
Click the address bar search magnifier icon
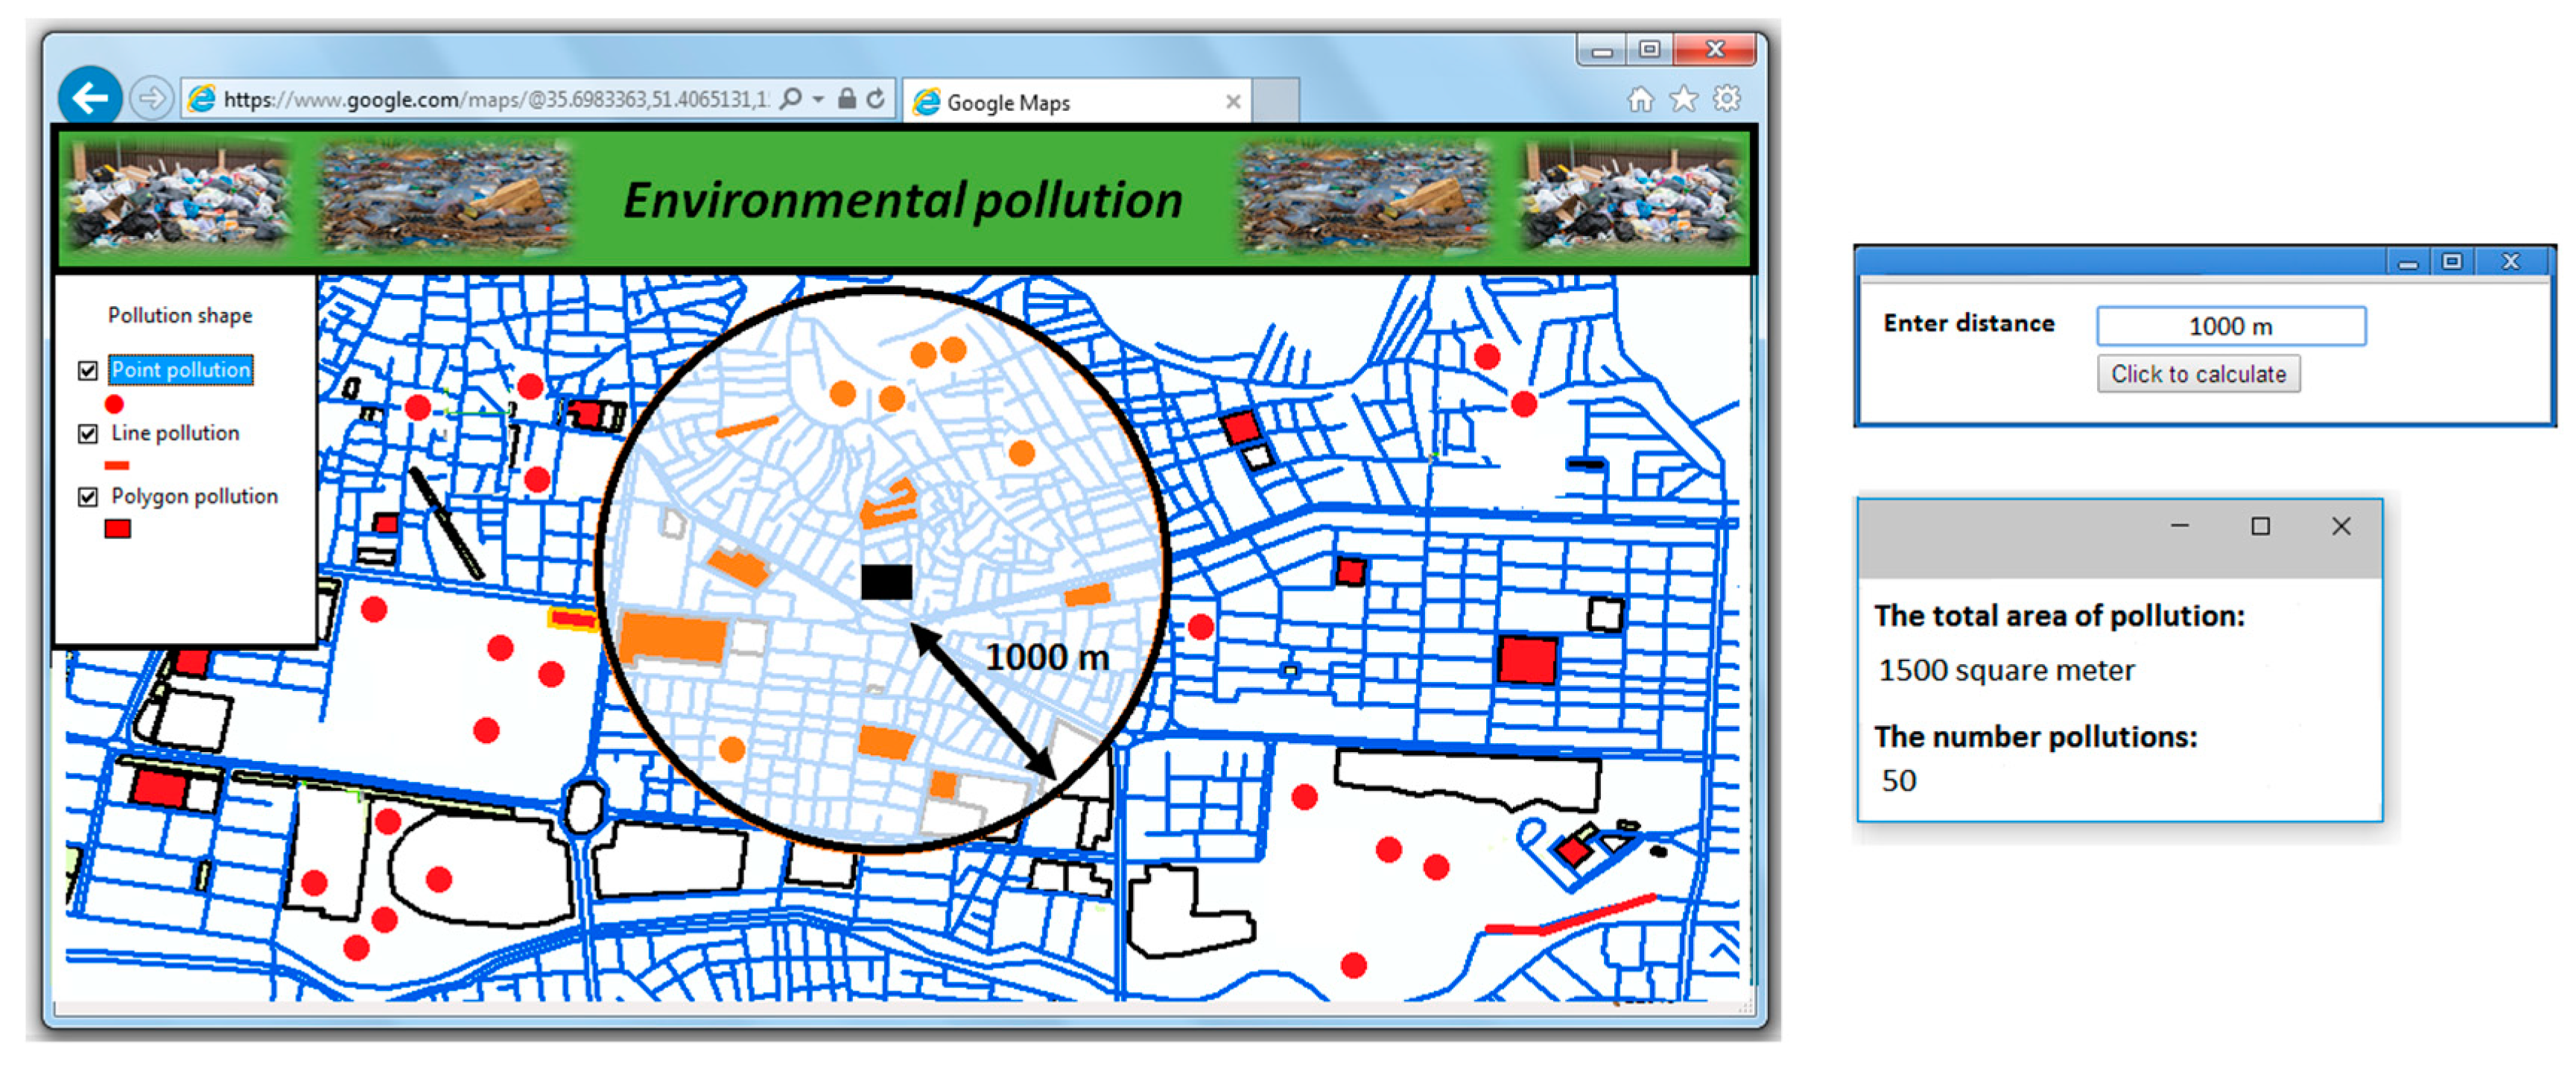[x=790, y=98]
